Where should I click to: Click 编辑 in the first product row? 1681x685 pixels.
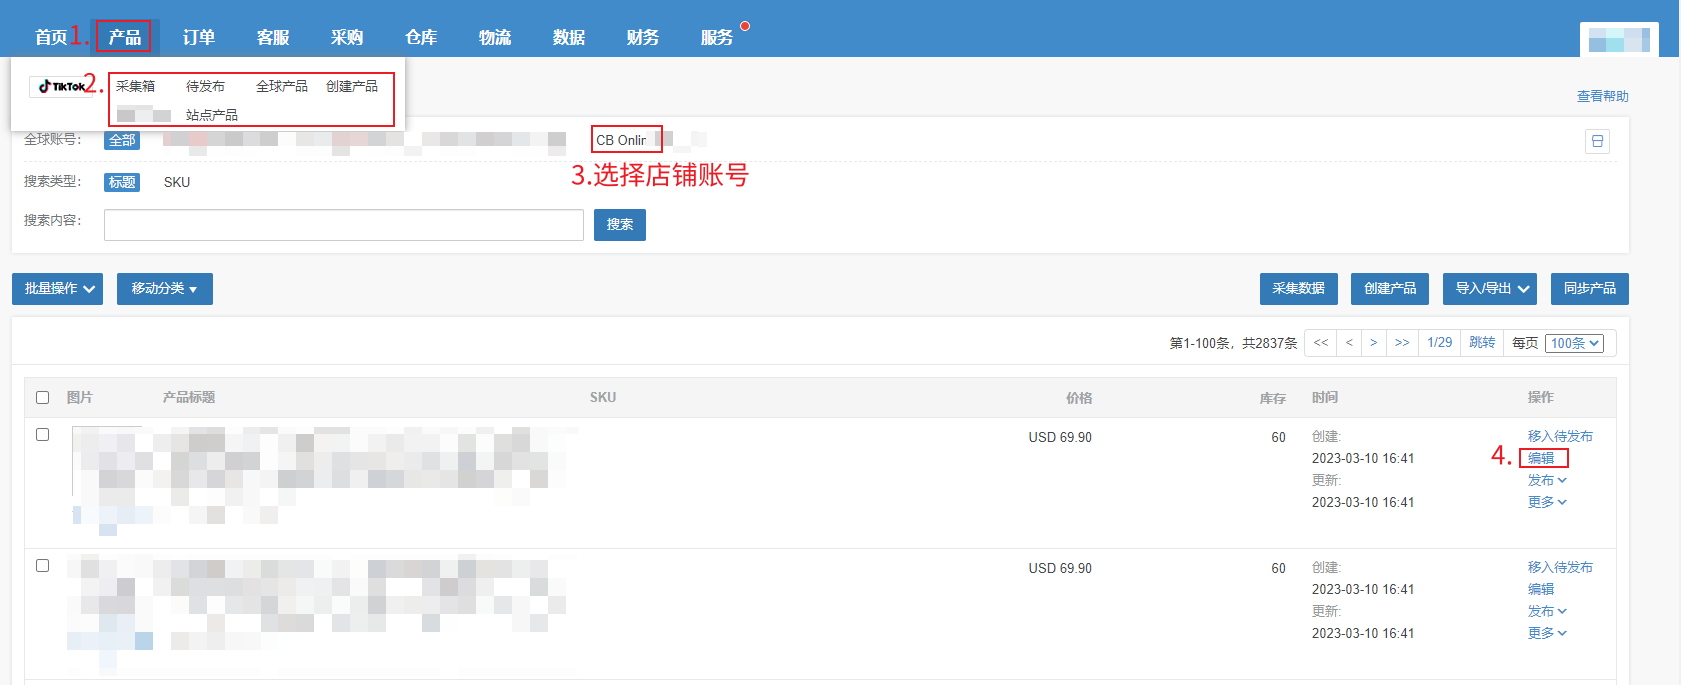click(1541, 458)
